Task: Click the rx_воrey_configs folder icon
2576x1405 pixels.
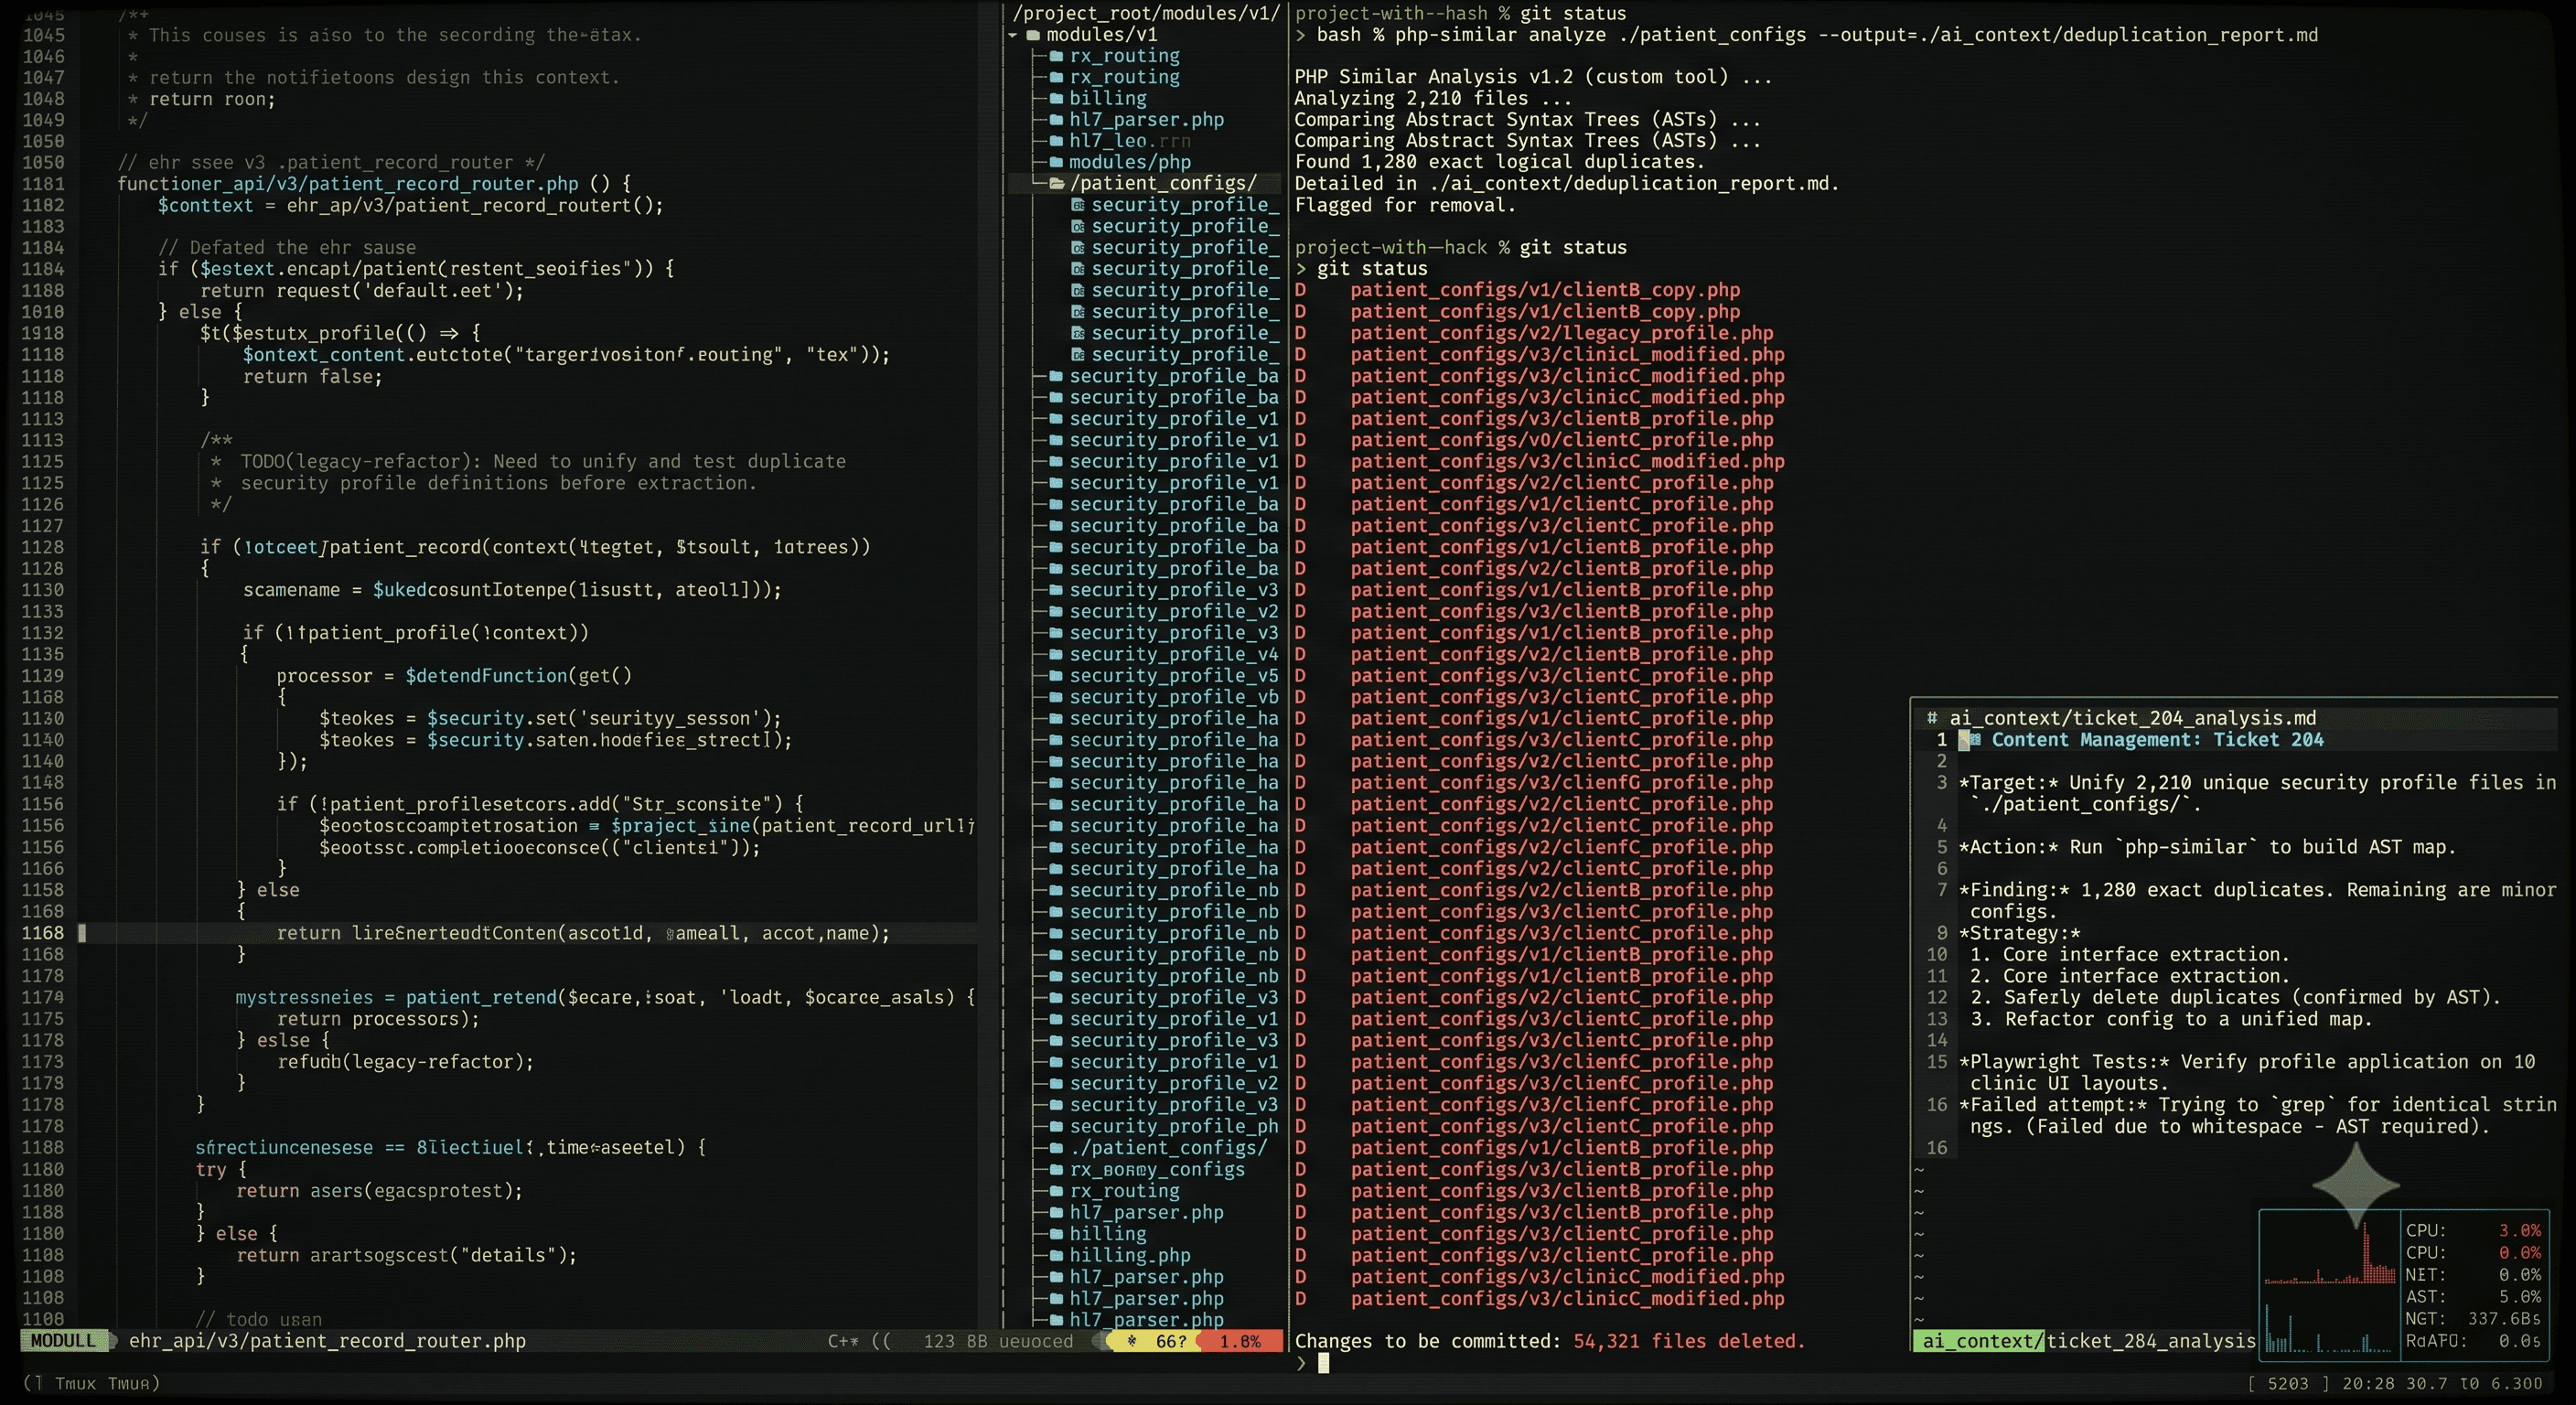Action: click(1055, 1169)
